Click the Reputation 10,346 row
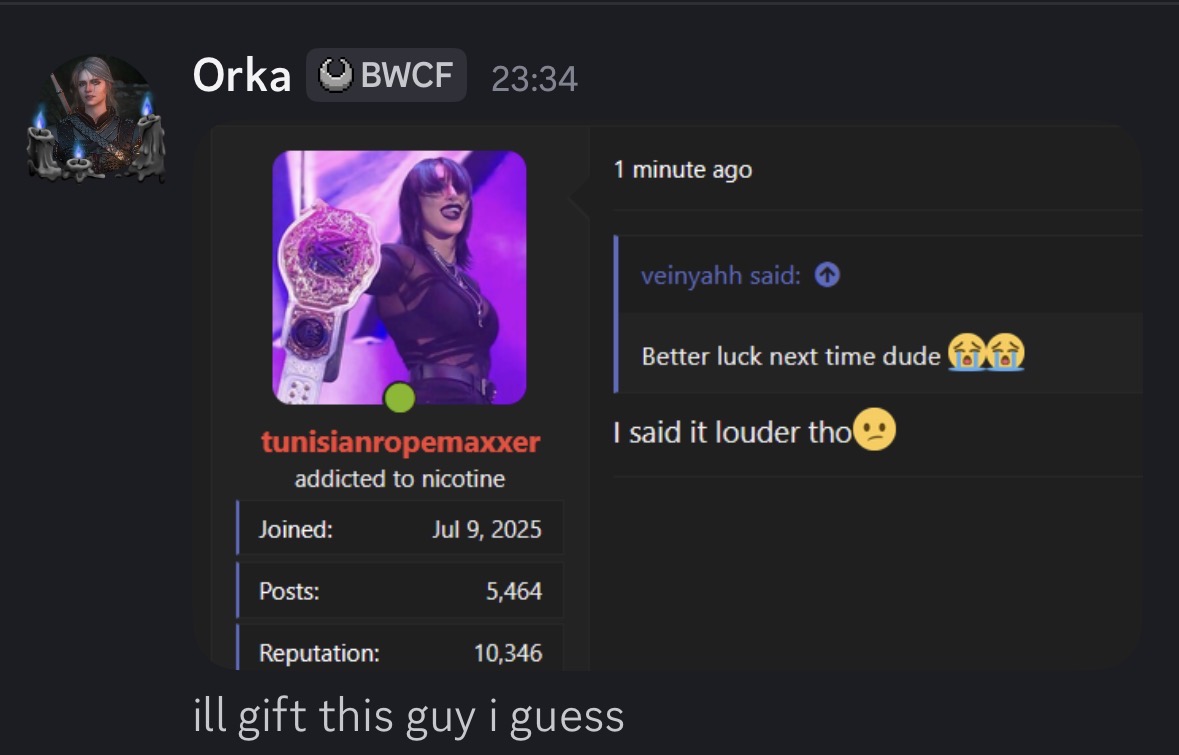1179x755 pixels. (399, 649)
